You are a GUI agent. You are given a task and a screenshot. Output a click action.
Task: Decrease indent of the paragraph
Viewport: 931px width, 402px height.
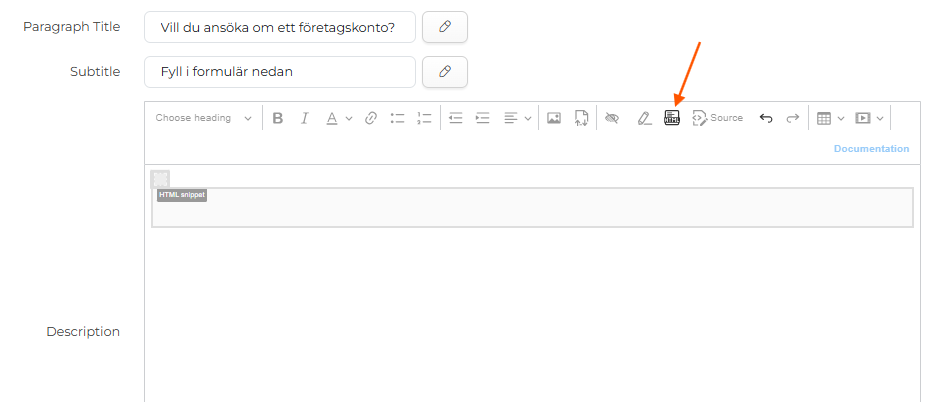[x=455, y=118]
